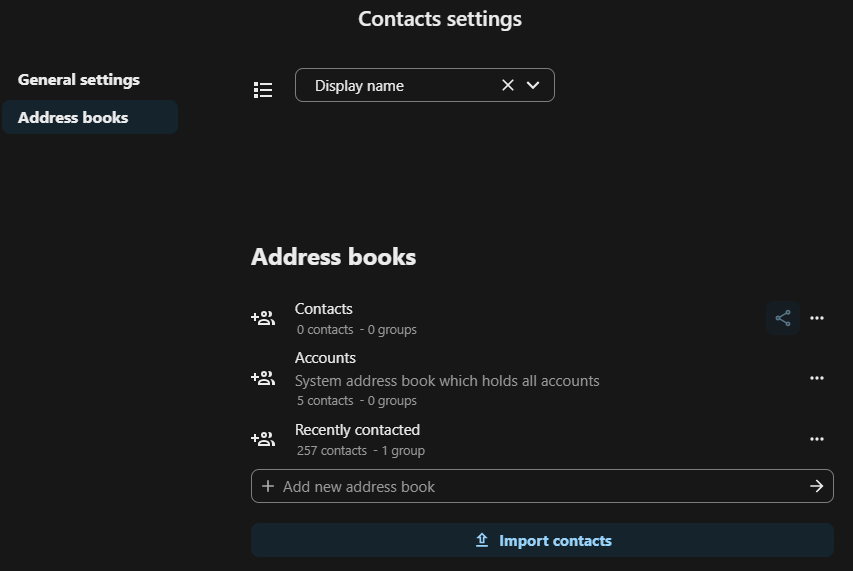This screenshot has width=853, height=571.
Task: Click the sort order list icon
Action: [263, 90]
